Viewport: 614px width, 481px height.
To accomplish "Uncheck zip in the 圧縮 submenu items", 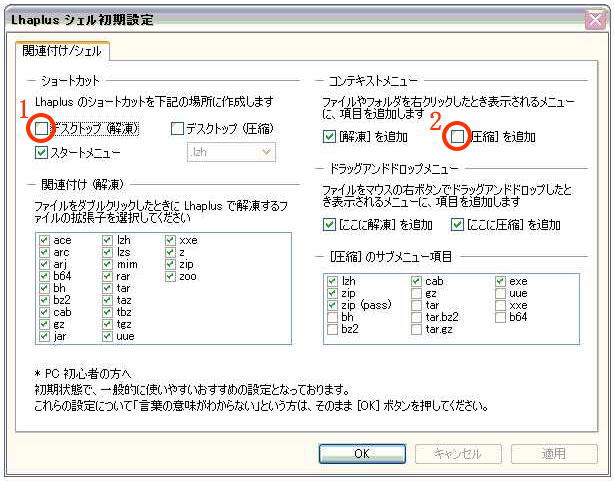I will coord(332,293).
